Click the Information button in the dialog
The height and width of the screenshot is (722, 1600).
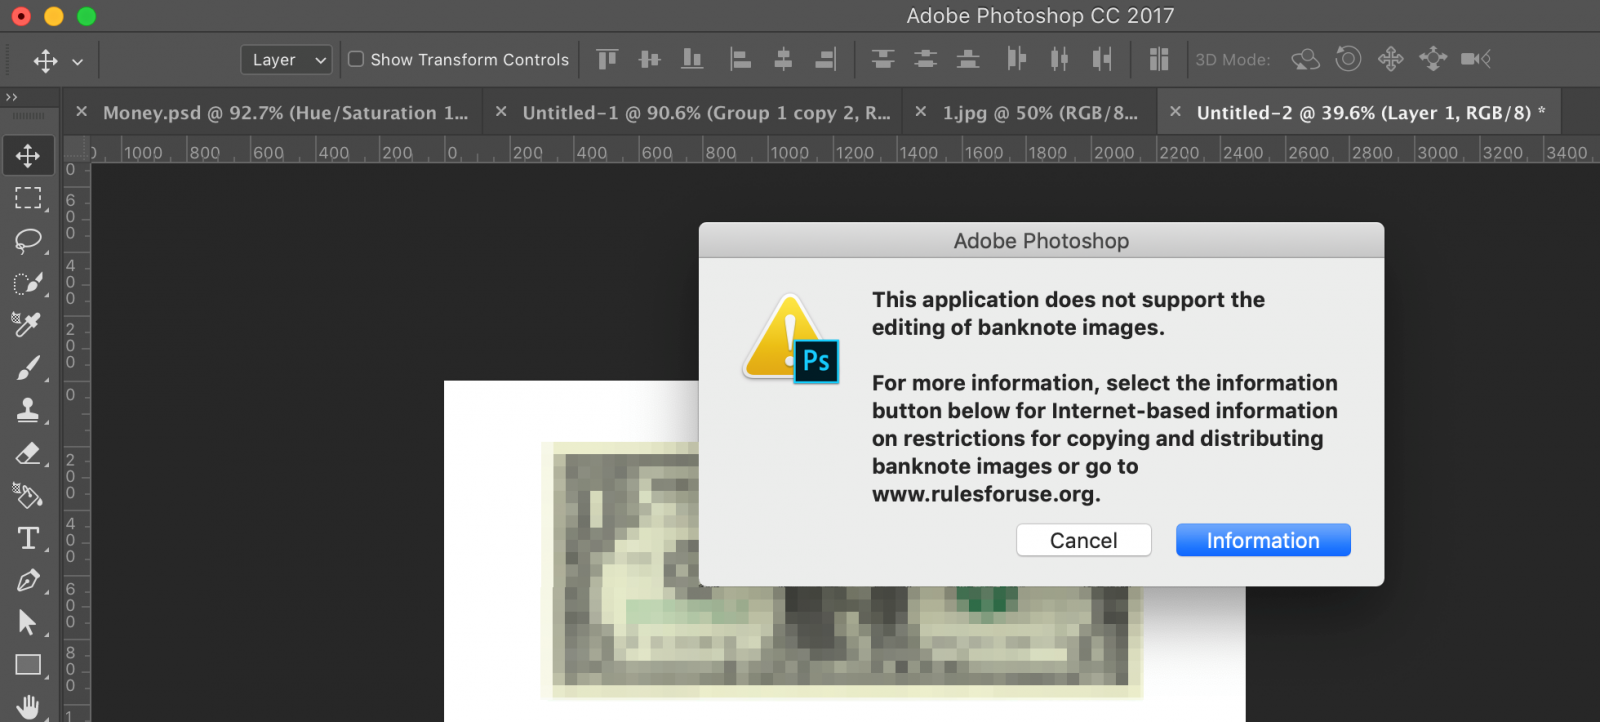(x=1263, y=540)
